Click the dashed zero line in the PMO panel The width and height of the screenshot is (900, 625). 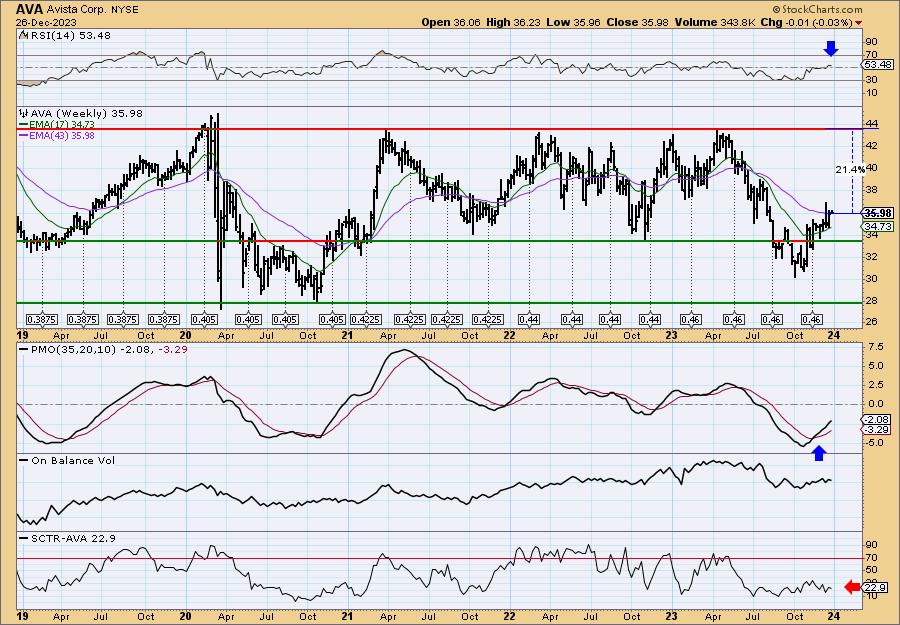click(x=439, y=404)
